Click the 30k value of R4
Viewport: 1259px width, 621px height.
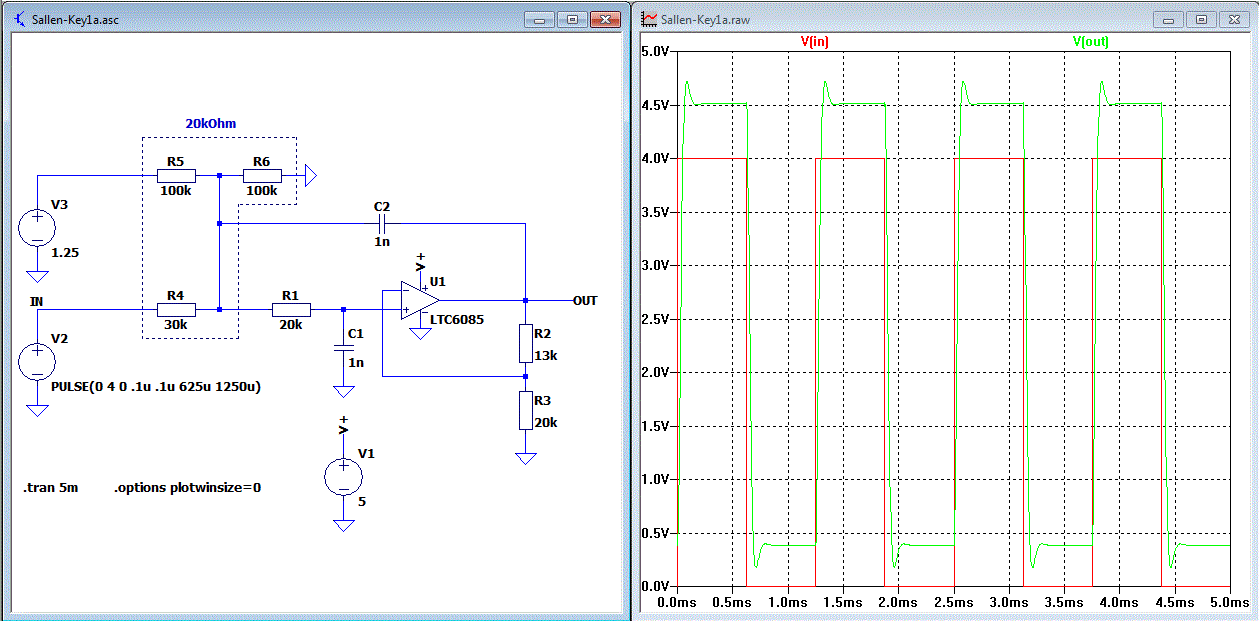click(x=175, y=324)
